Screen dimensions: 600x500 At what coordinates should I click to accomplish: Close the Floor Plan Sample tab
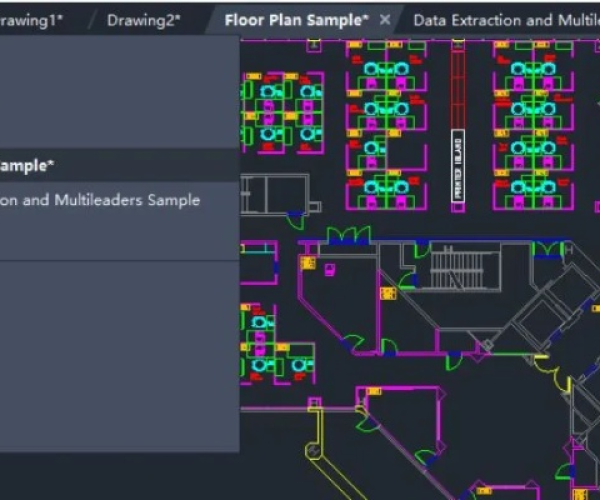point(385,20)
